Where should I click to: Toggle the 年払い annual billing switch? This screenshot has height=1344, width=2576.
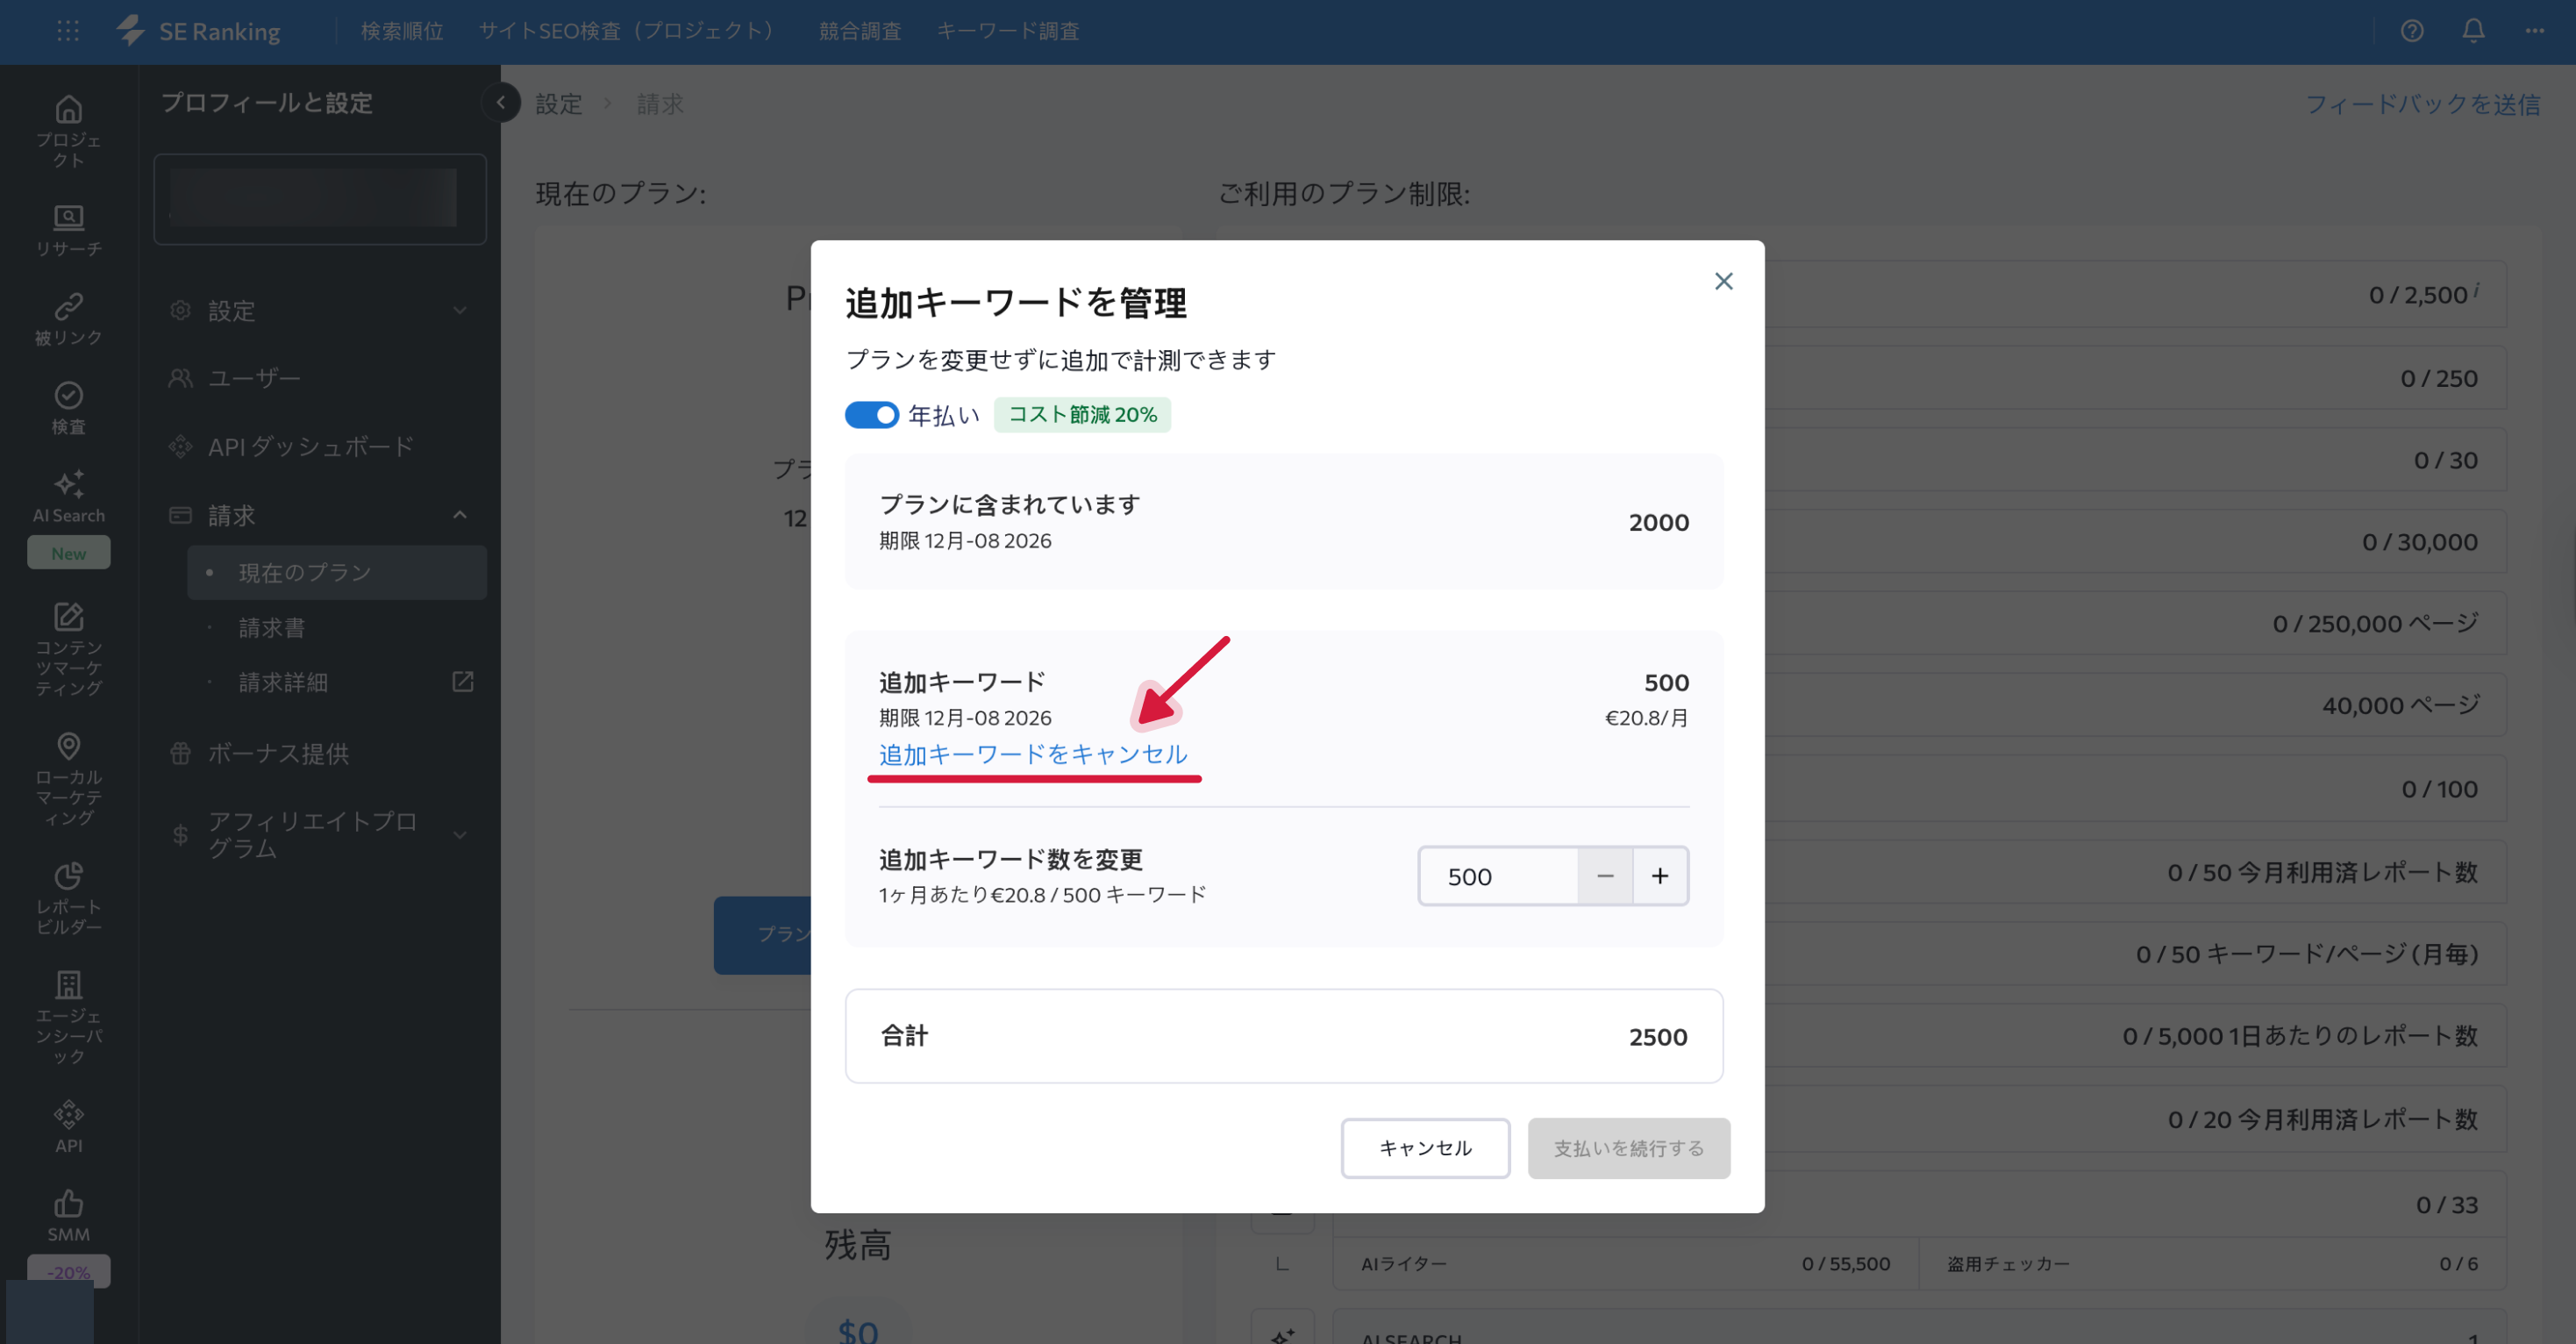pos(871,415)
